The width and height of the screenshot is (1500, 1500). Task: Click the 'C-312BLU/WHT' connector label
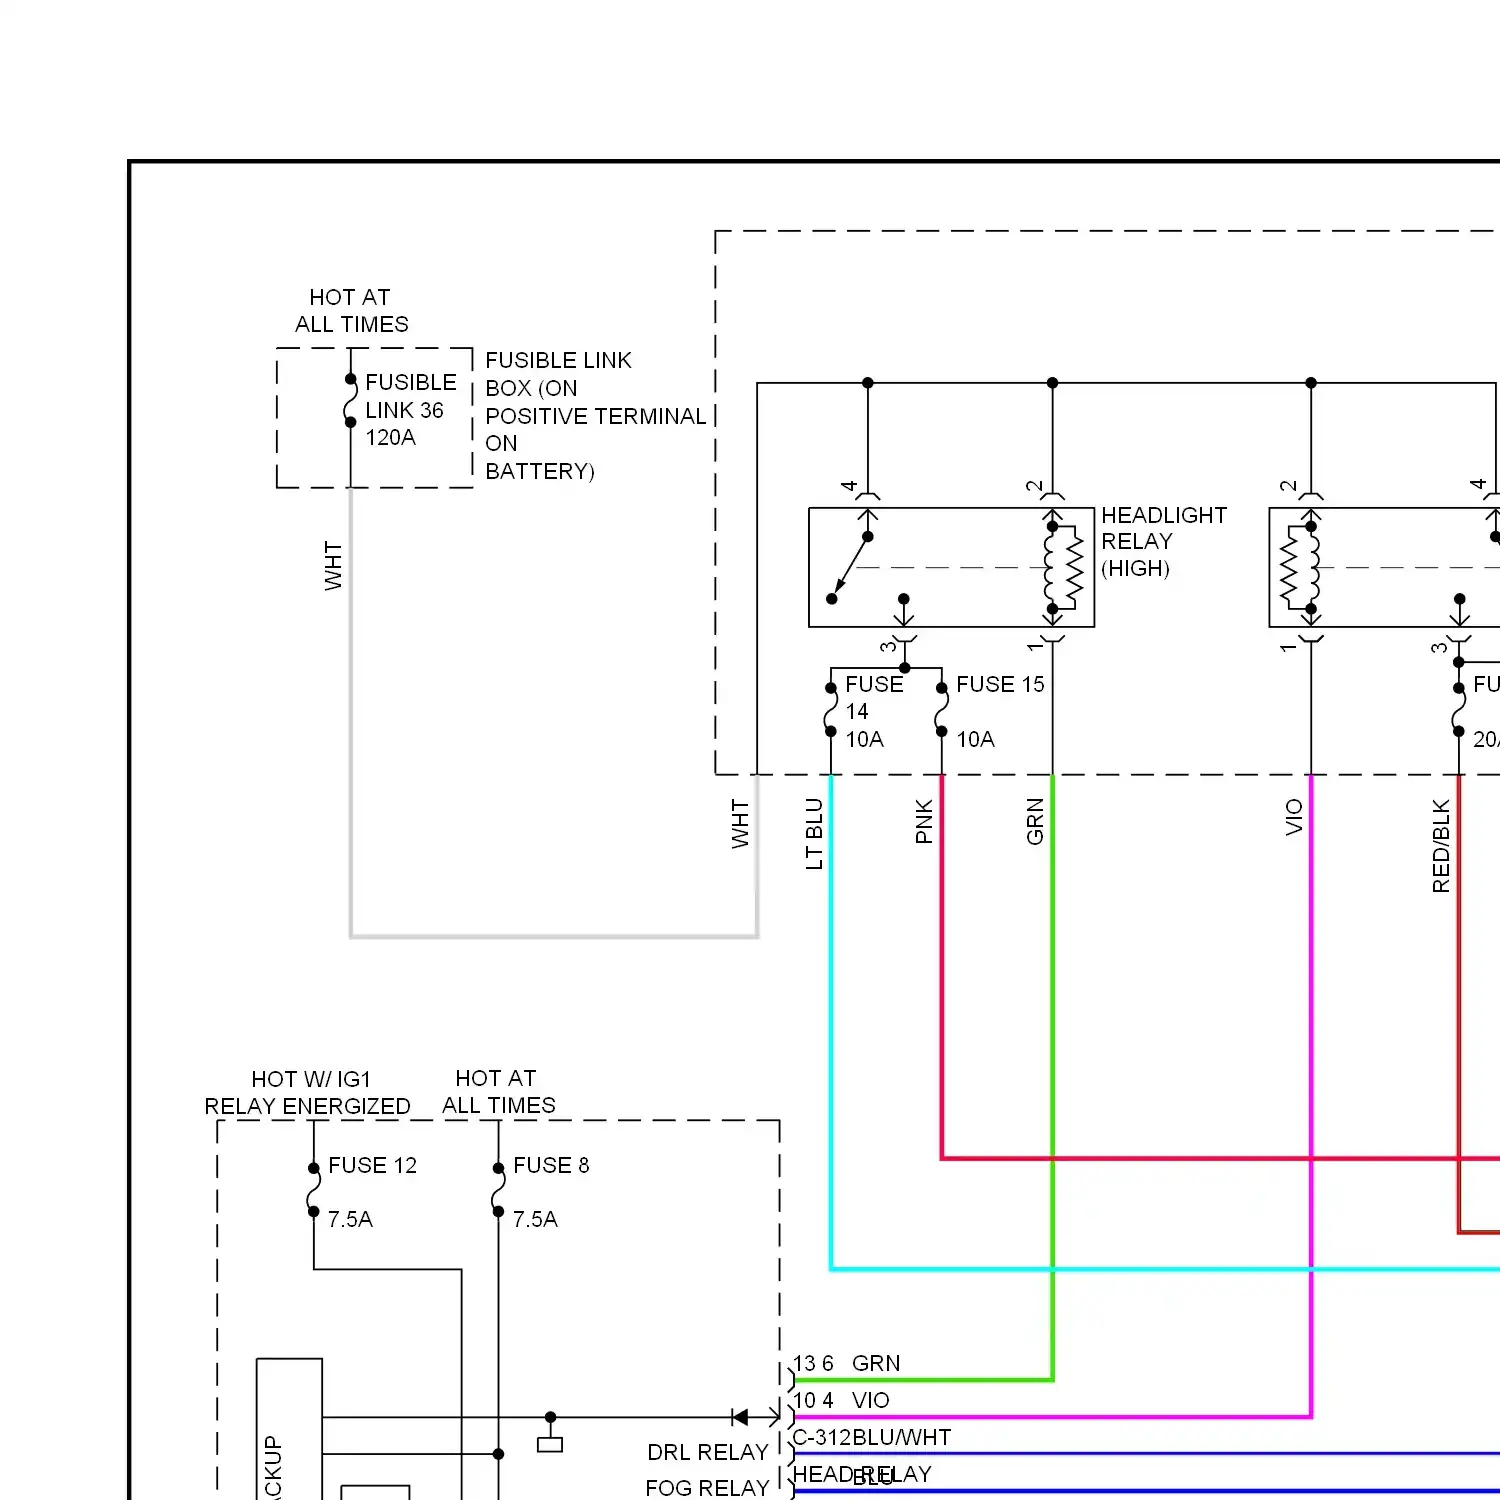872,1437
